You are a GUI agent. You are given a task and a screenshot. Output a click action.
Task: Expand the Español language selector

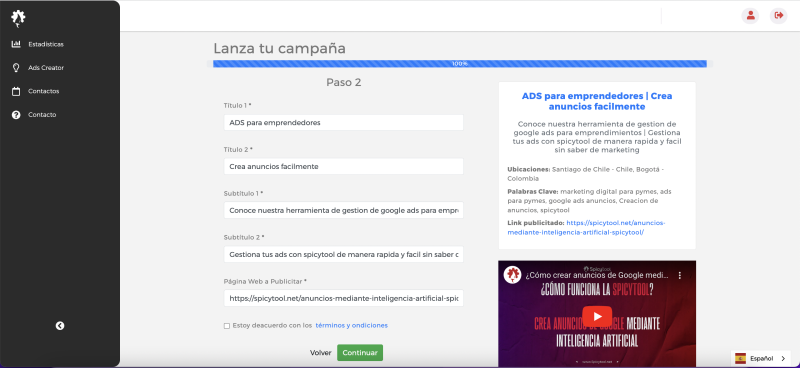click(x=761, y=358)
